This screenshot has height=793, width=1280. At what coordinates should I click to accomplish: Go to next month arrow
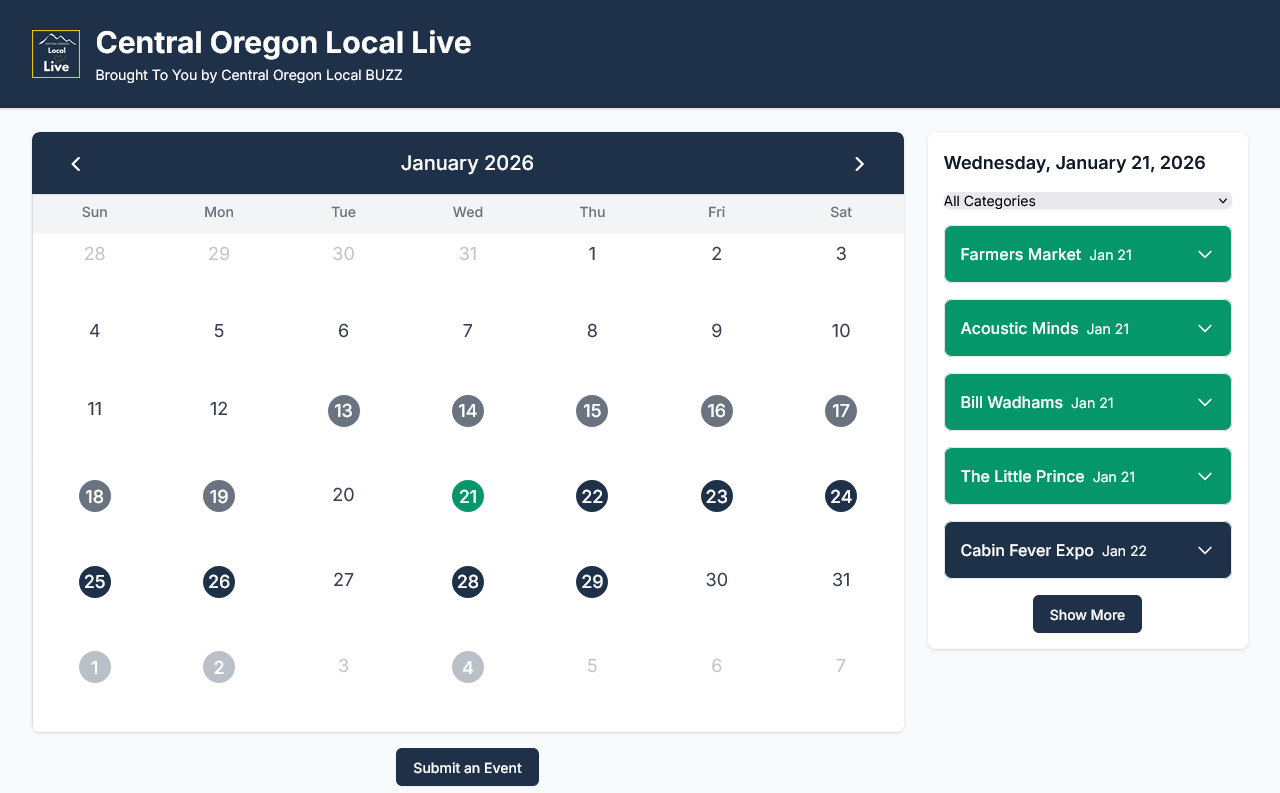[x=859, y=164]
